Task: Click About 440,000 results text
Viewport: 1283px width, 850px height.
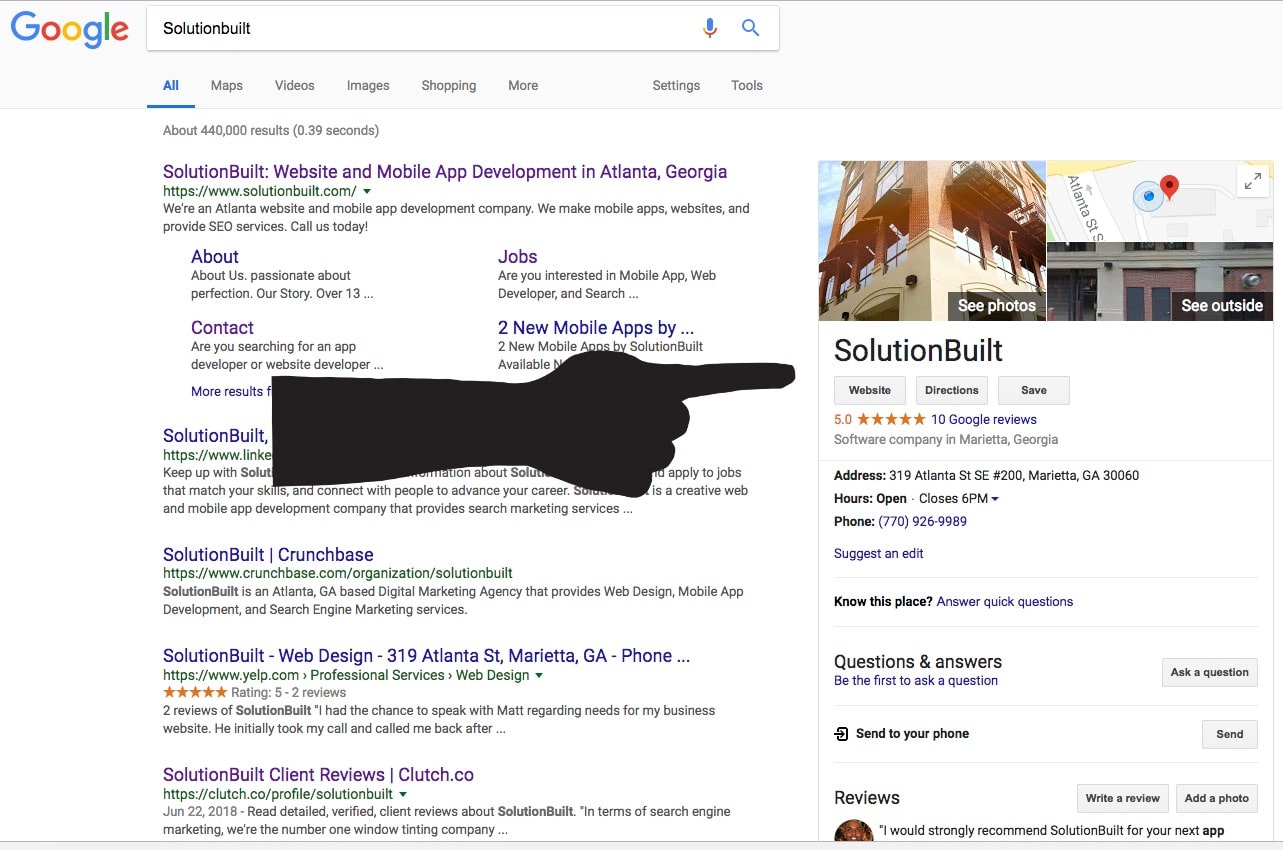Action: 271,130
